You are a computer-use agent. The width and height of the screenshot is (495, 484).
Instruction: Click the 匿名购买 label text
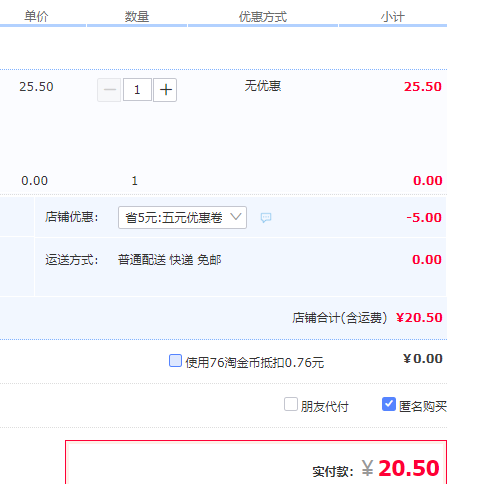tap(423, 406)
